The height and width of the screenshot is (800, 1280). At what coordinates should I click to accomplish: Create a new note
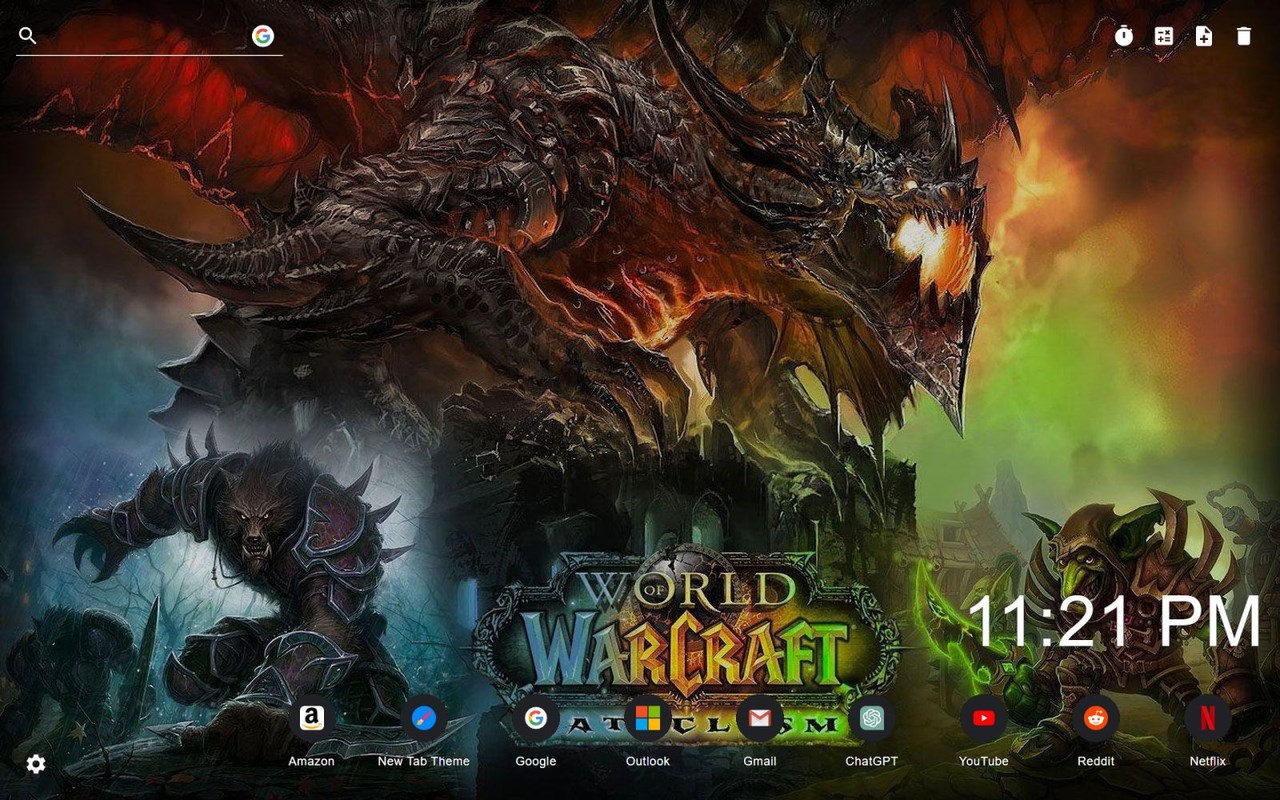pos(1204,36)
